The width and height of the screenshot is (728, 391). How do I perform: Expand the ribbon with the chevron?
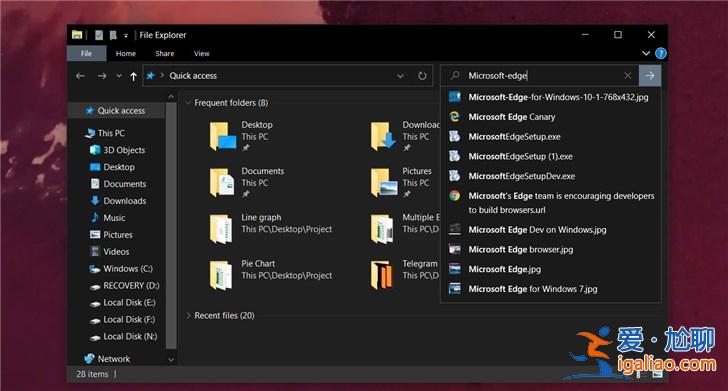point(645,53)
